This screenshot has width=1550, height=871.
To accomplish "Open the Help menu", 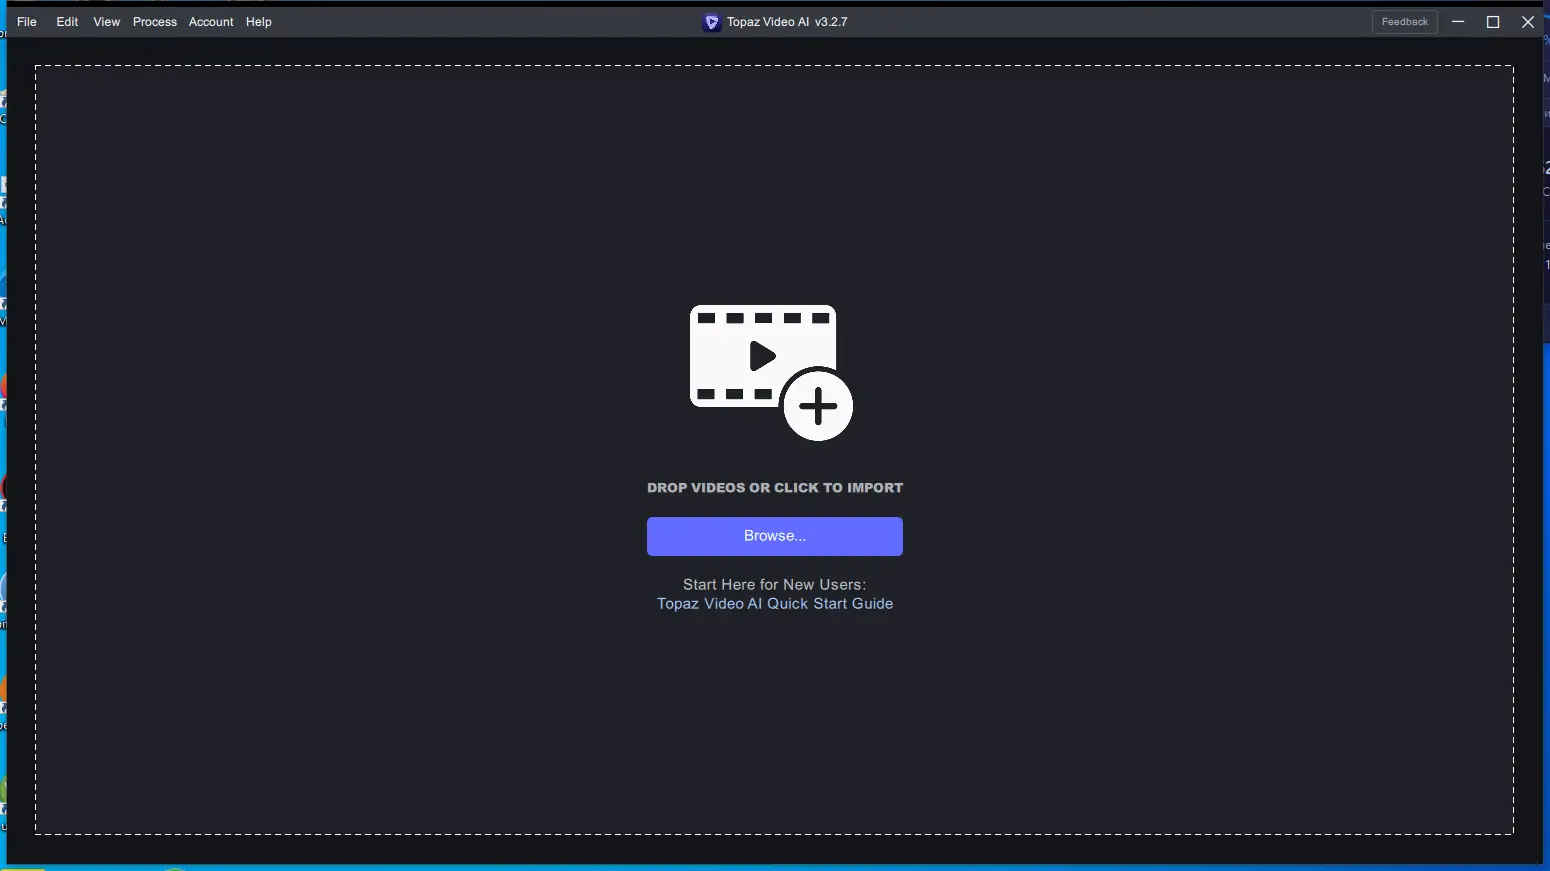I will coord(259,22).
